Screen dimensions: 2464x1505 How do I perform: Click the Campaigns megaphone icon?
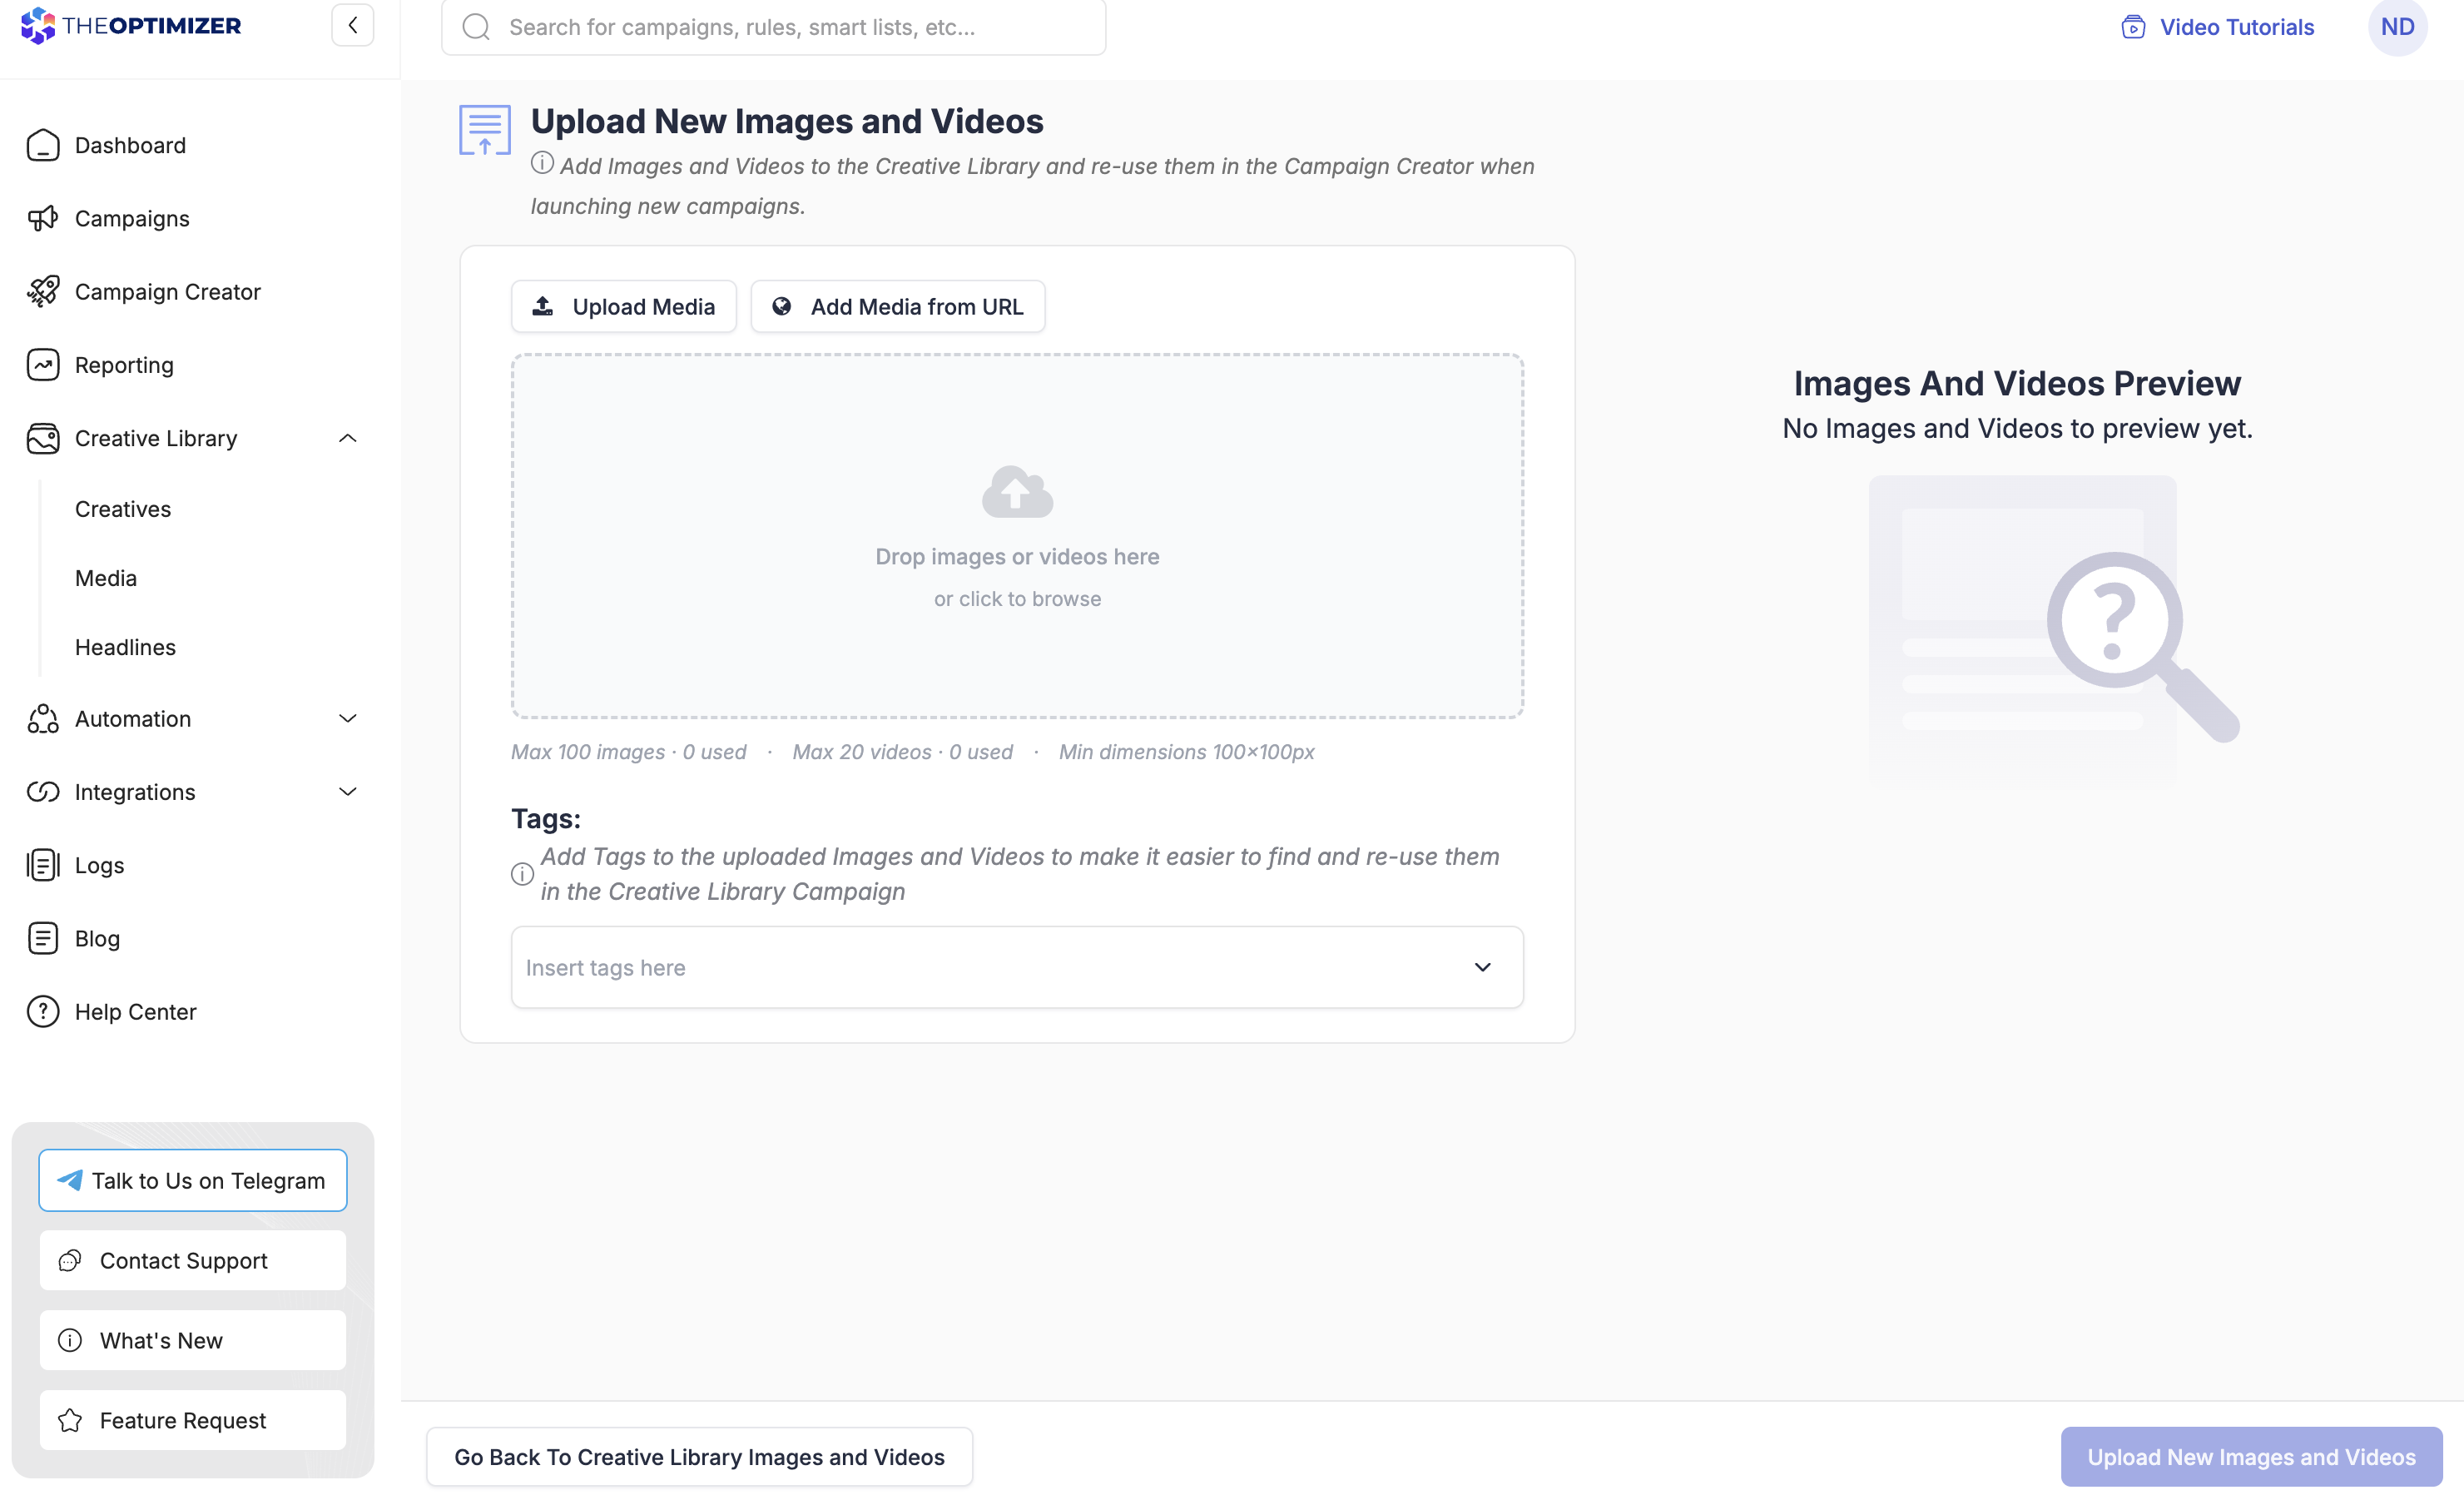[x=43, y=219]
